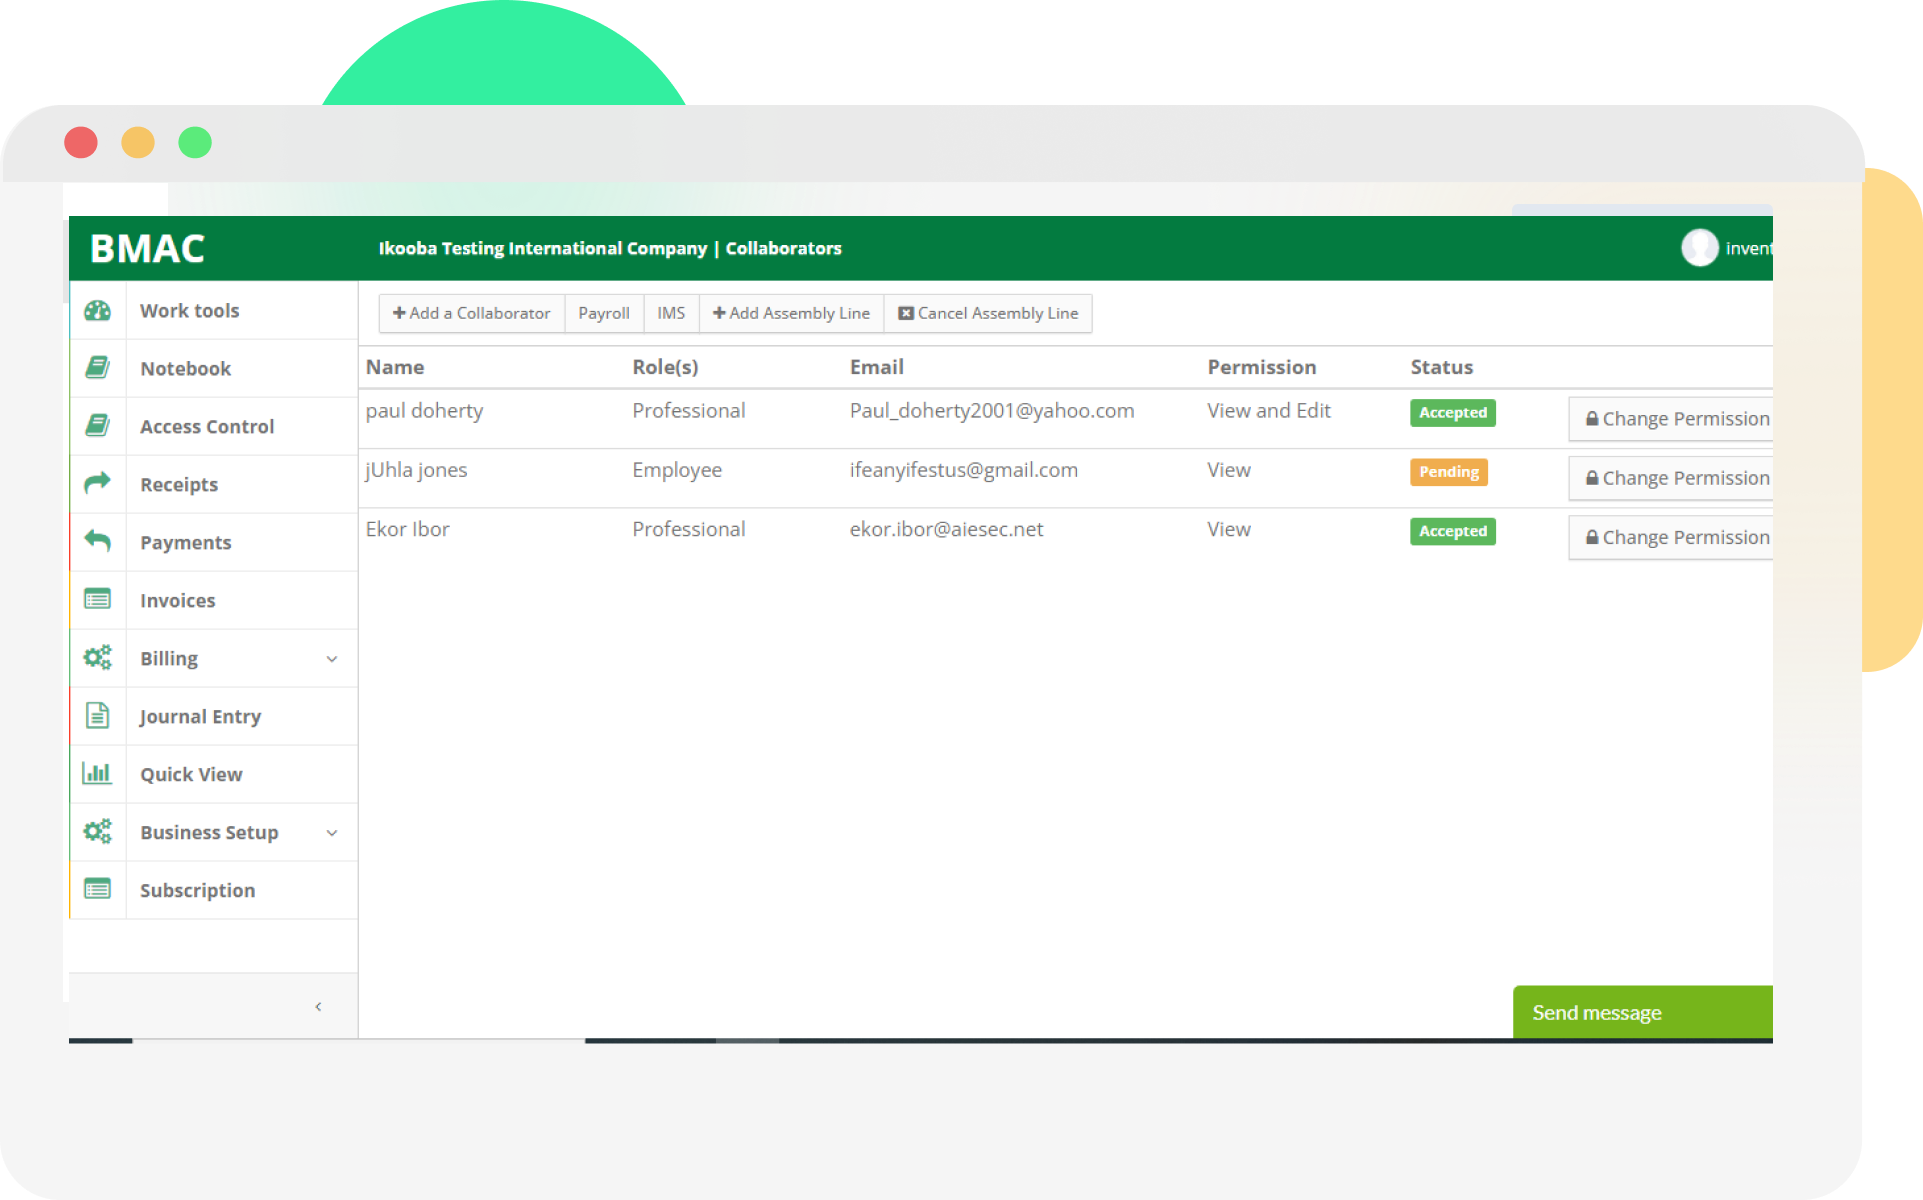Click the Invoices list icon
Screen dimensions: 1923x1200
point(97,600)
